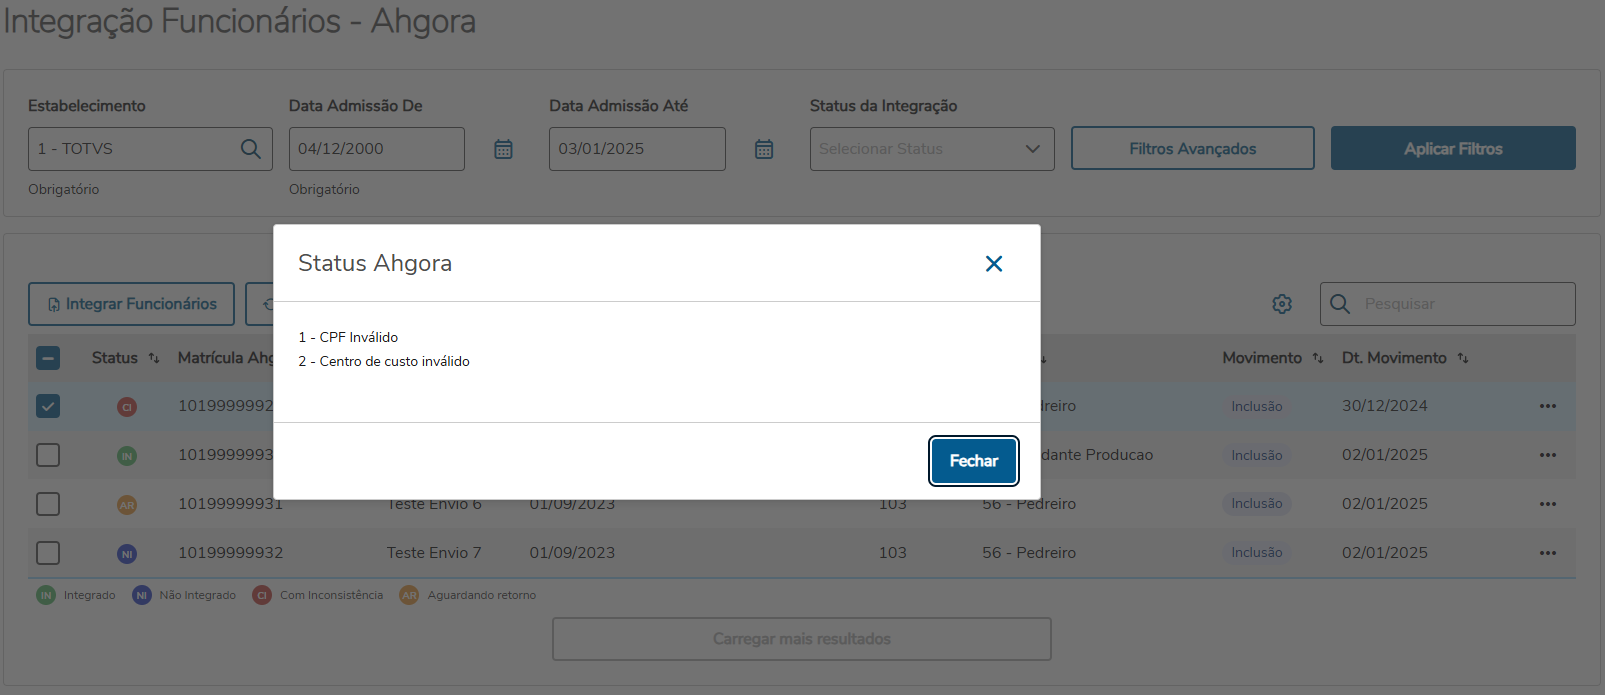Image resolution: width=1605 pixels, height=695 pixels.
Task: Open row actions for 30/12/2024 movement
Action: pos(1547,406)
